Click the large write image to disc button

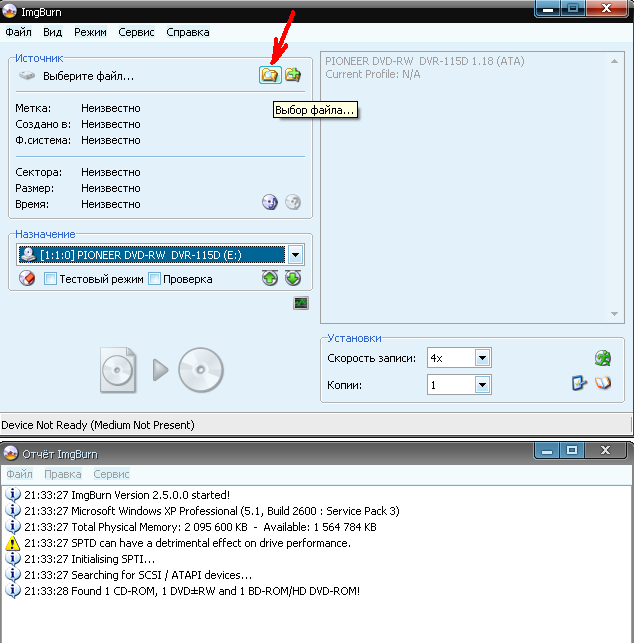[x=162, y=370]
